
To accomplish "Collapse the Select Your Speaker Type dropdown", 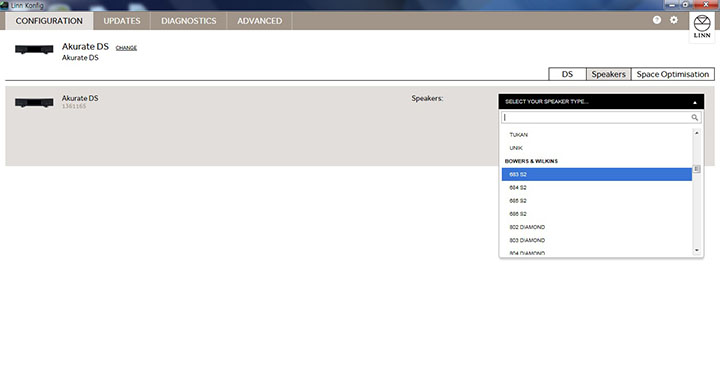I will (x=601, y=102).
